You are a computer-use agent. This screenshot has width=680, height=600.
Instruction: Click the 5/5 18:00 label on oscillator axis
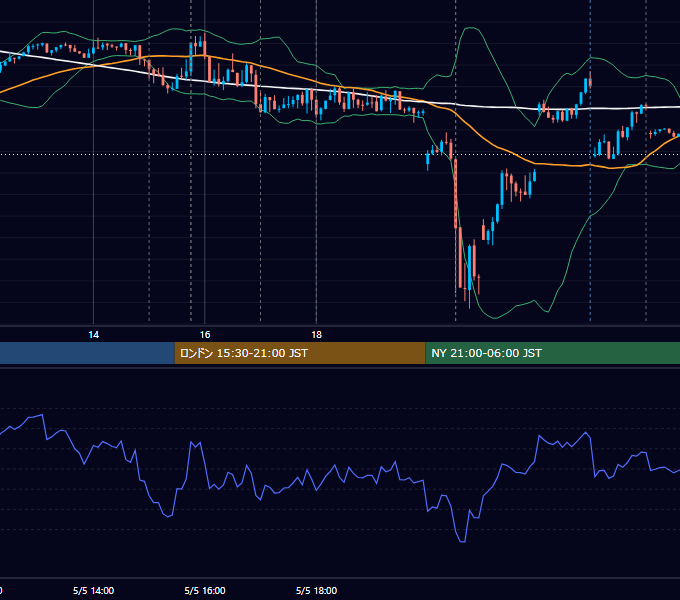pos(317,590)
